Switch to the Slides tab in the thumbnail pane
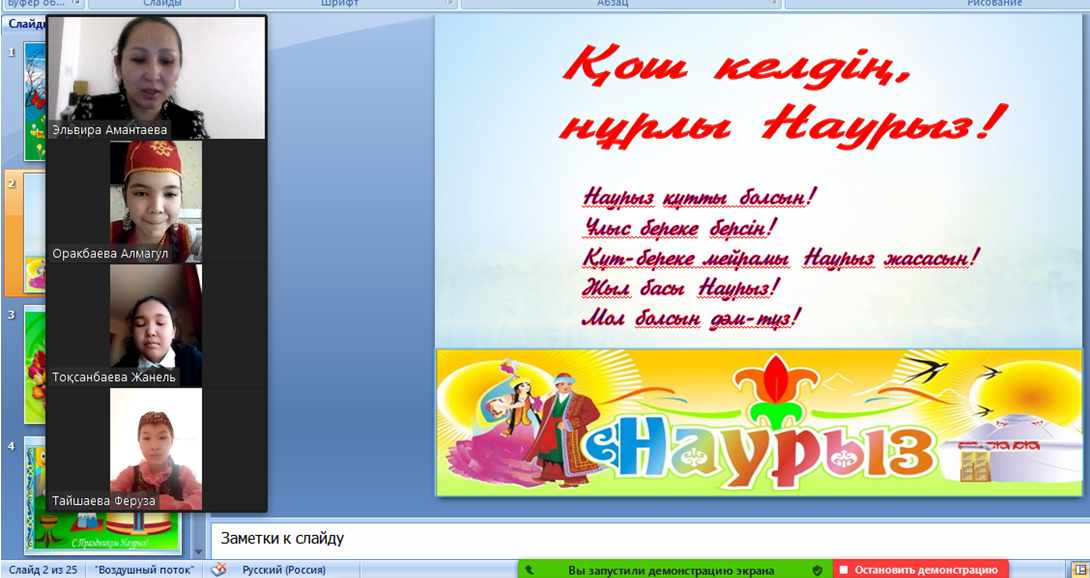 25,24
